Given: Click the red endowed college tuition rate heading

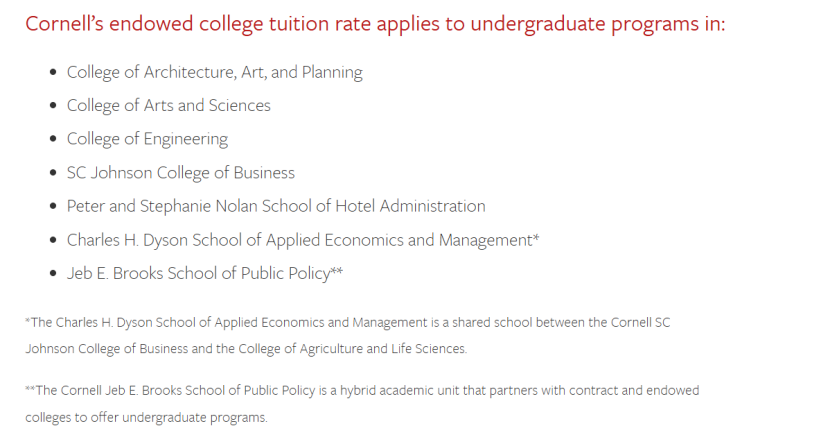Looking at the screenshot, I should (x=375, y=24).
